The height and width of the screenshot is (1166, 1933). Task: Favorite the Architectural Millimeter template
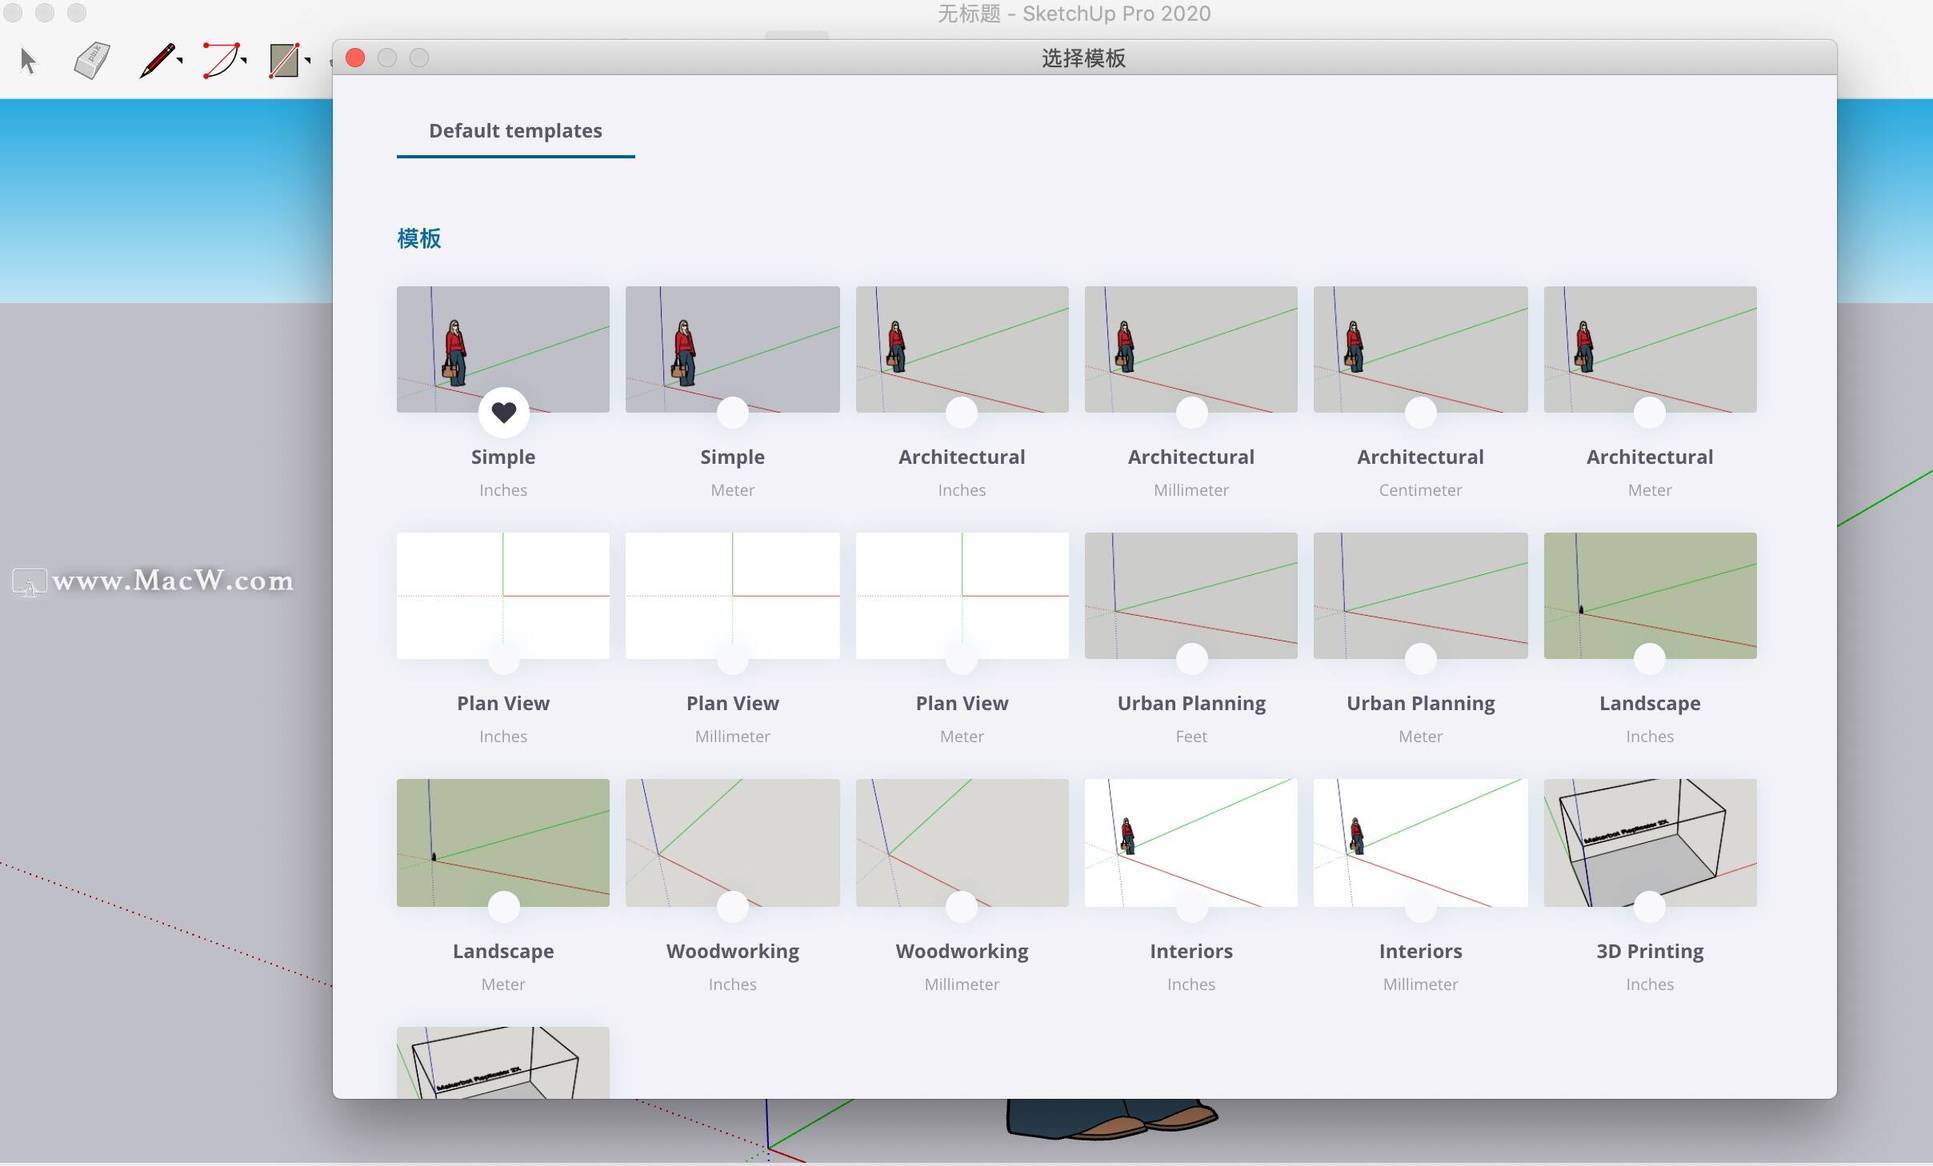point(1191,412)
